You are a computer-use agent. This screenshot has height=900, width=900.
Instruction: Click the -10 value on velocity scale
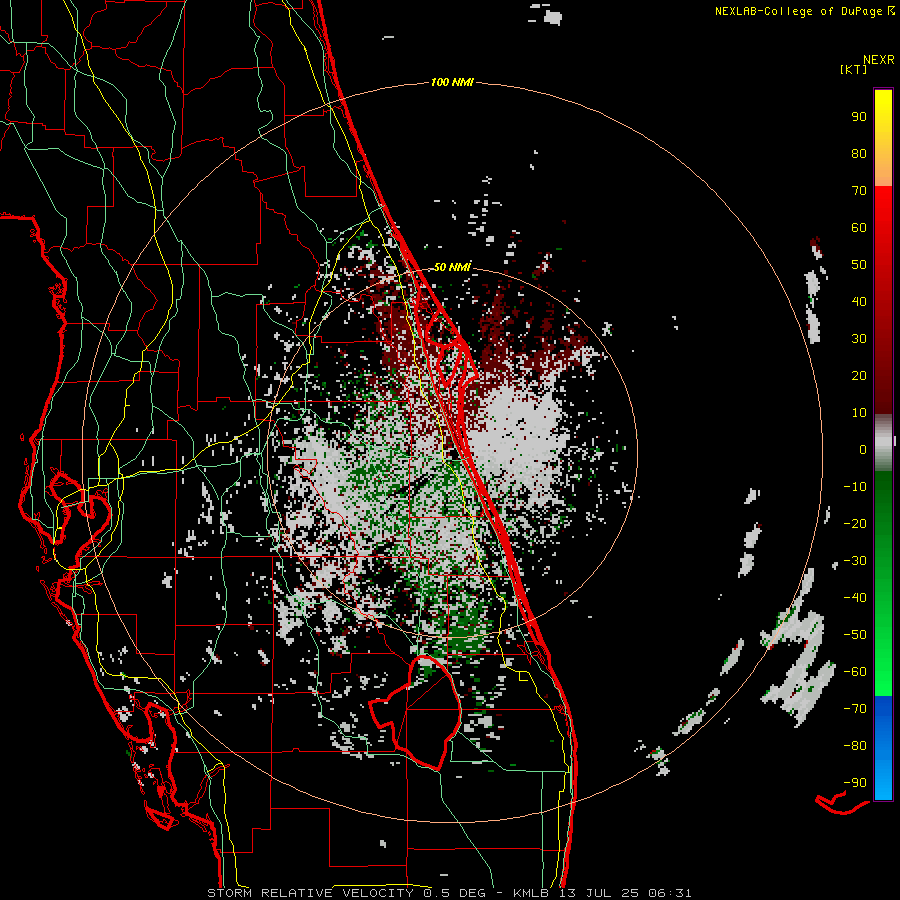click(855, 487)
